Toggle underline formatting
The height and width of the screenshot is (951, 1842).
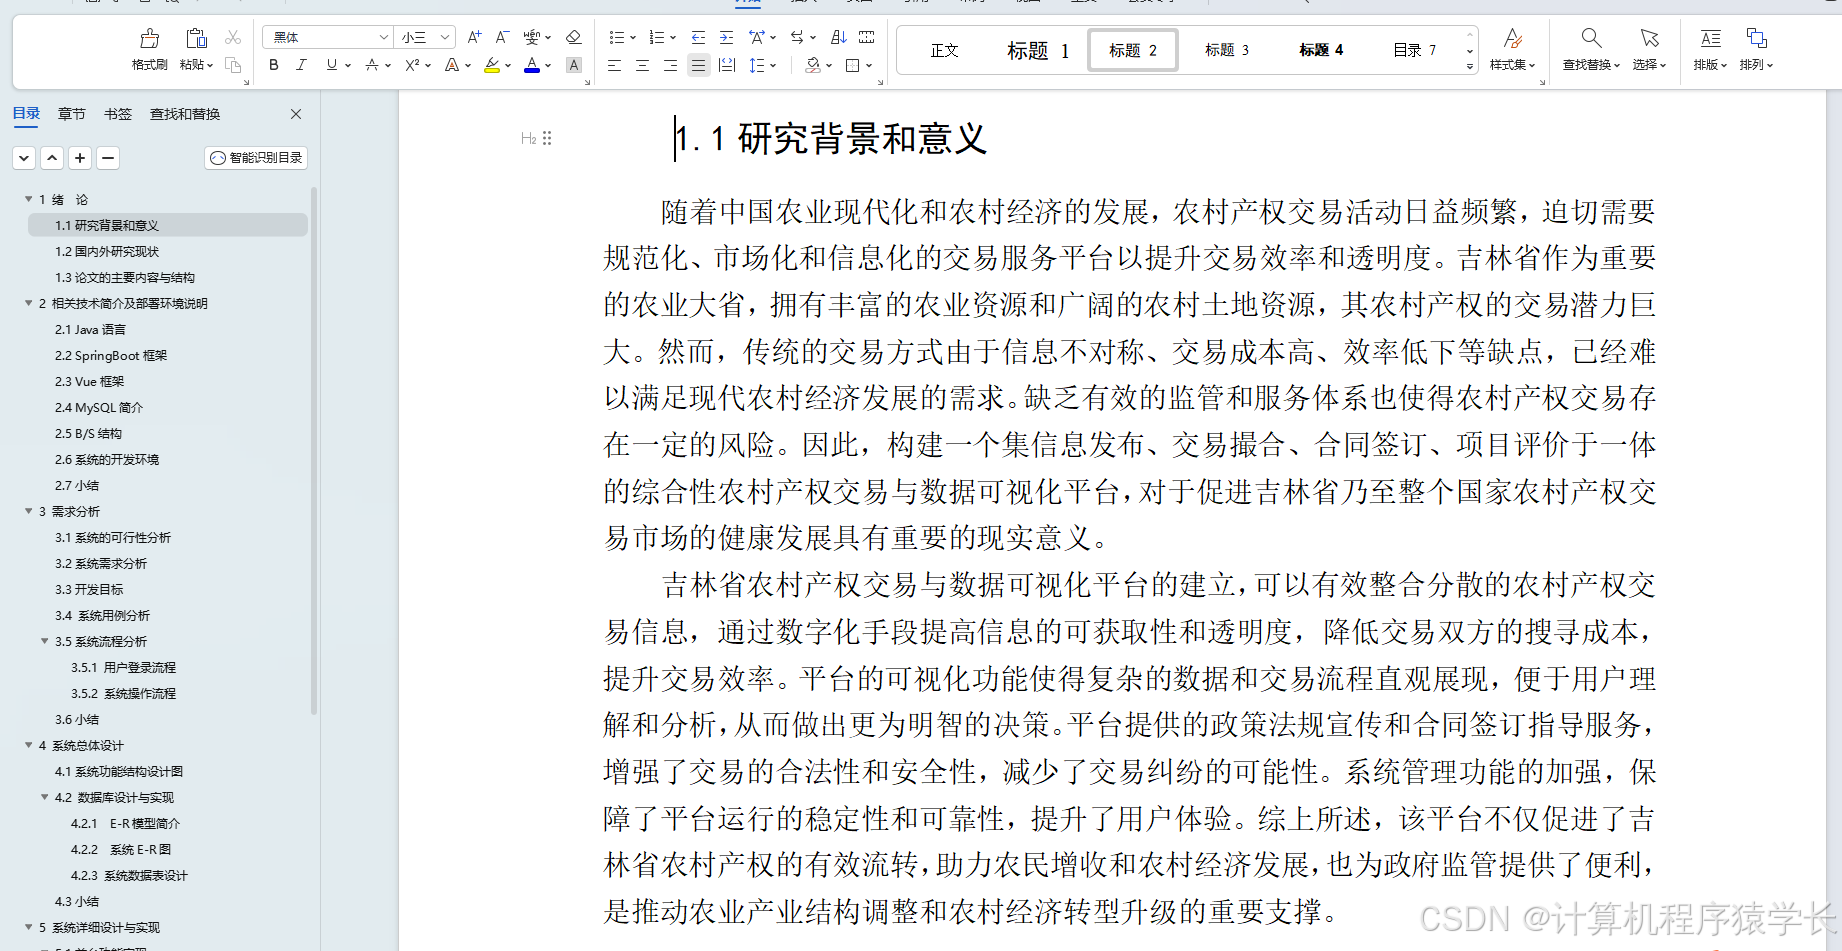pos(332,65)
